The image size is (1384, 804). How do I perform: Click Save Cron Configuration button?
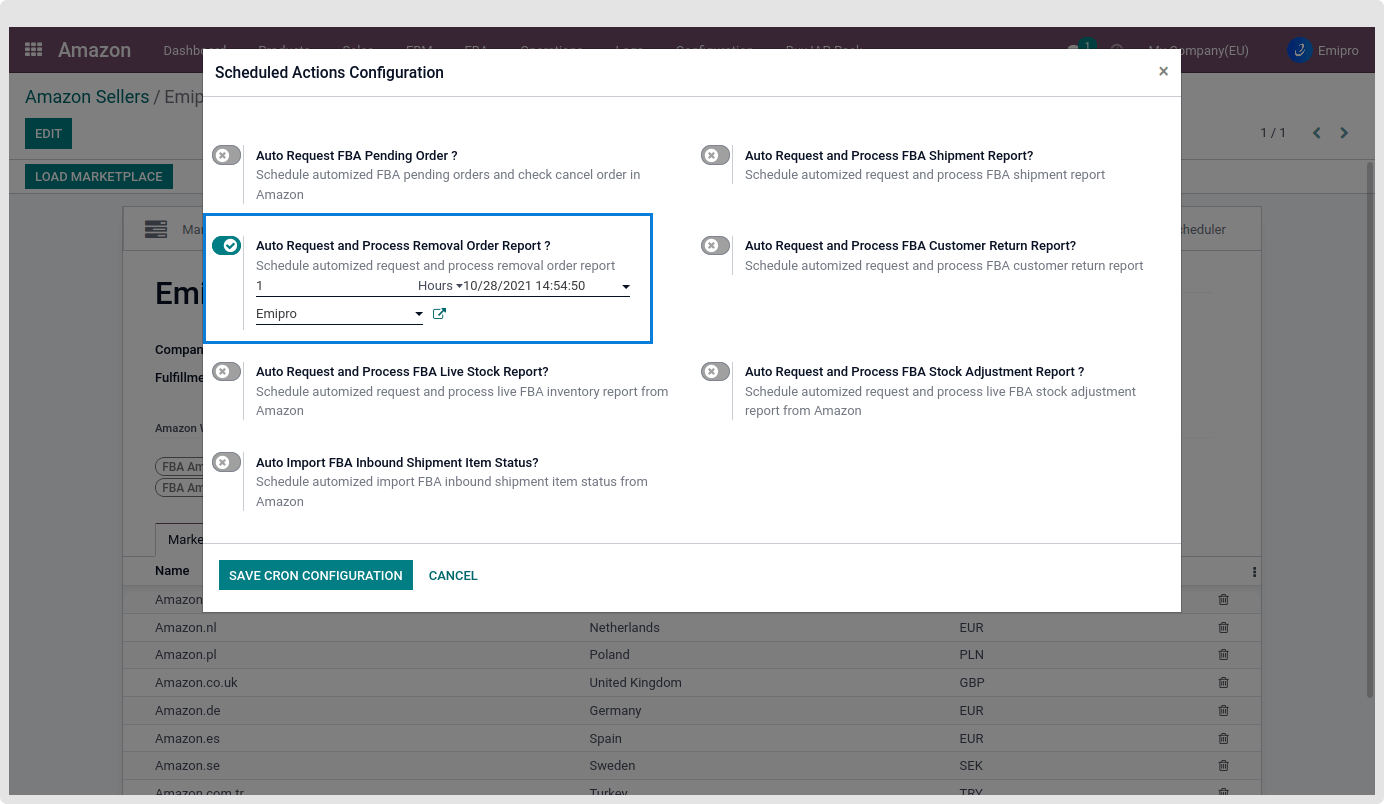(315, 575)
